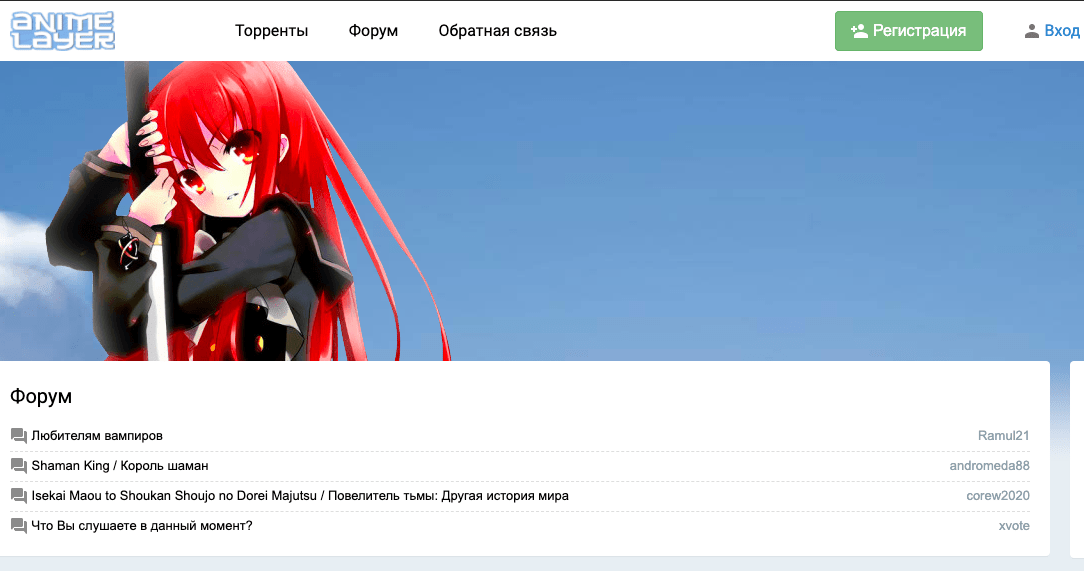The image size is (1084, 571).
Task: Open Что Вы слушаете в данный момент thread
Action: pyautogui.click(x=142, y=526)
